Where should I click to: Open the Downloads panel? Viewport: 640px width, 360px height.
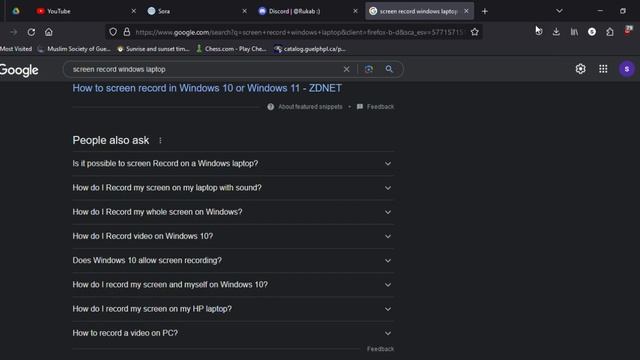(x=556, y=32)
